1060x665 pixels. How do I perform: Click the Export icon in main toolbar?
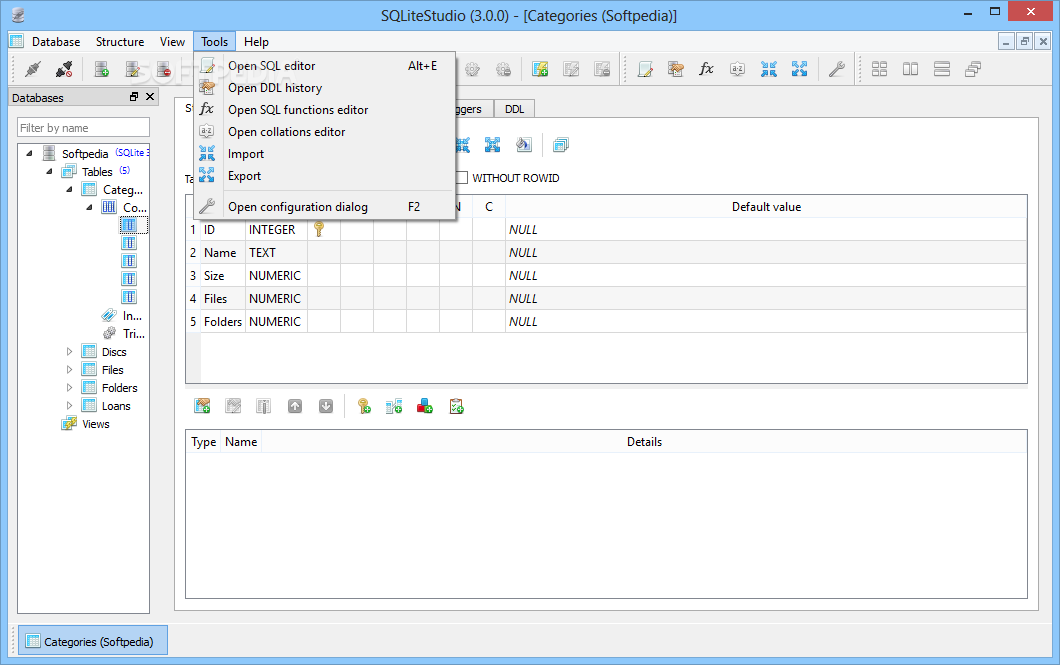click(800, 69)
